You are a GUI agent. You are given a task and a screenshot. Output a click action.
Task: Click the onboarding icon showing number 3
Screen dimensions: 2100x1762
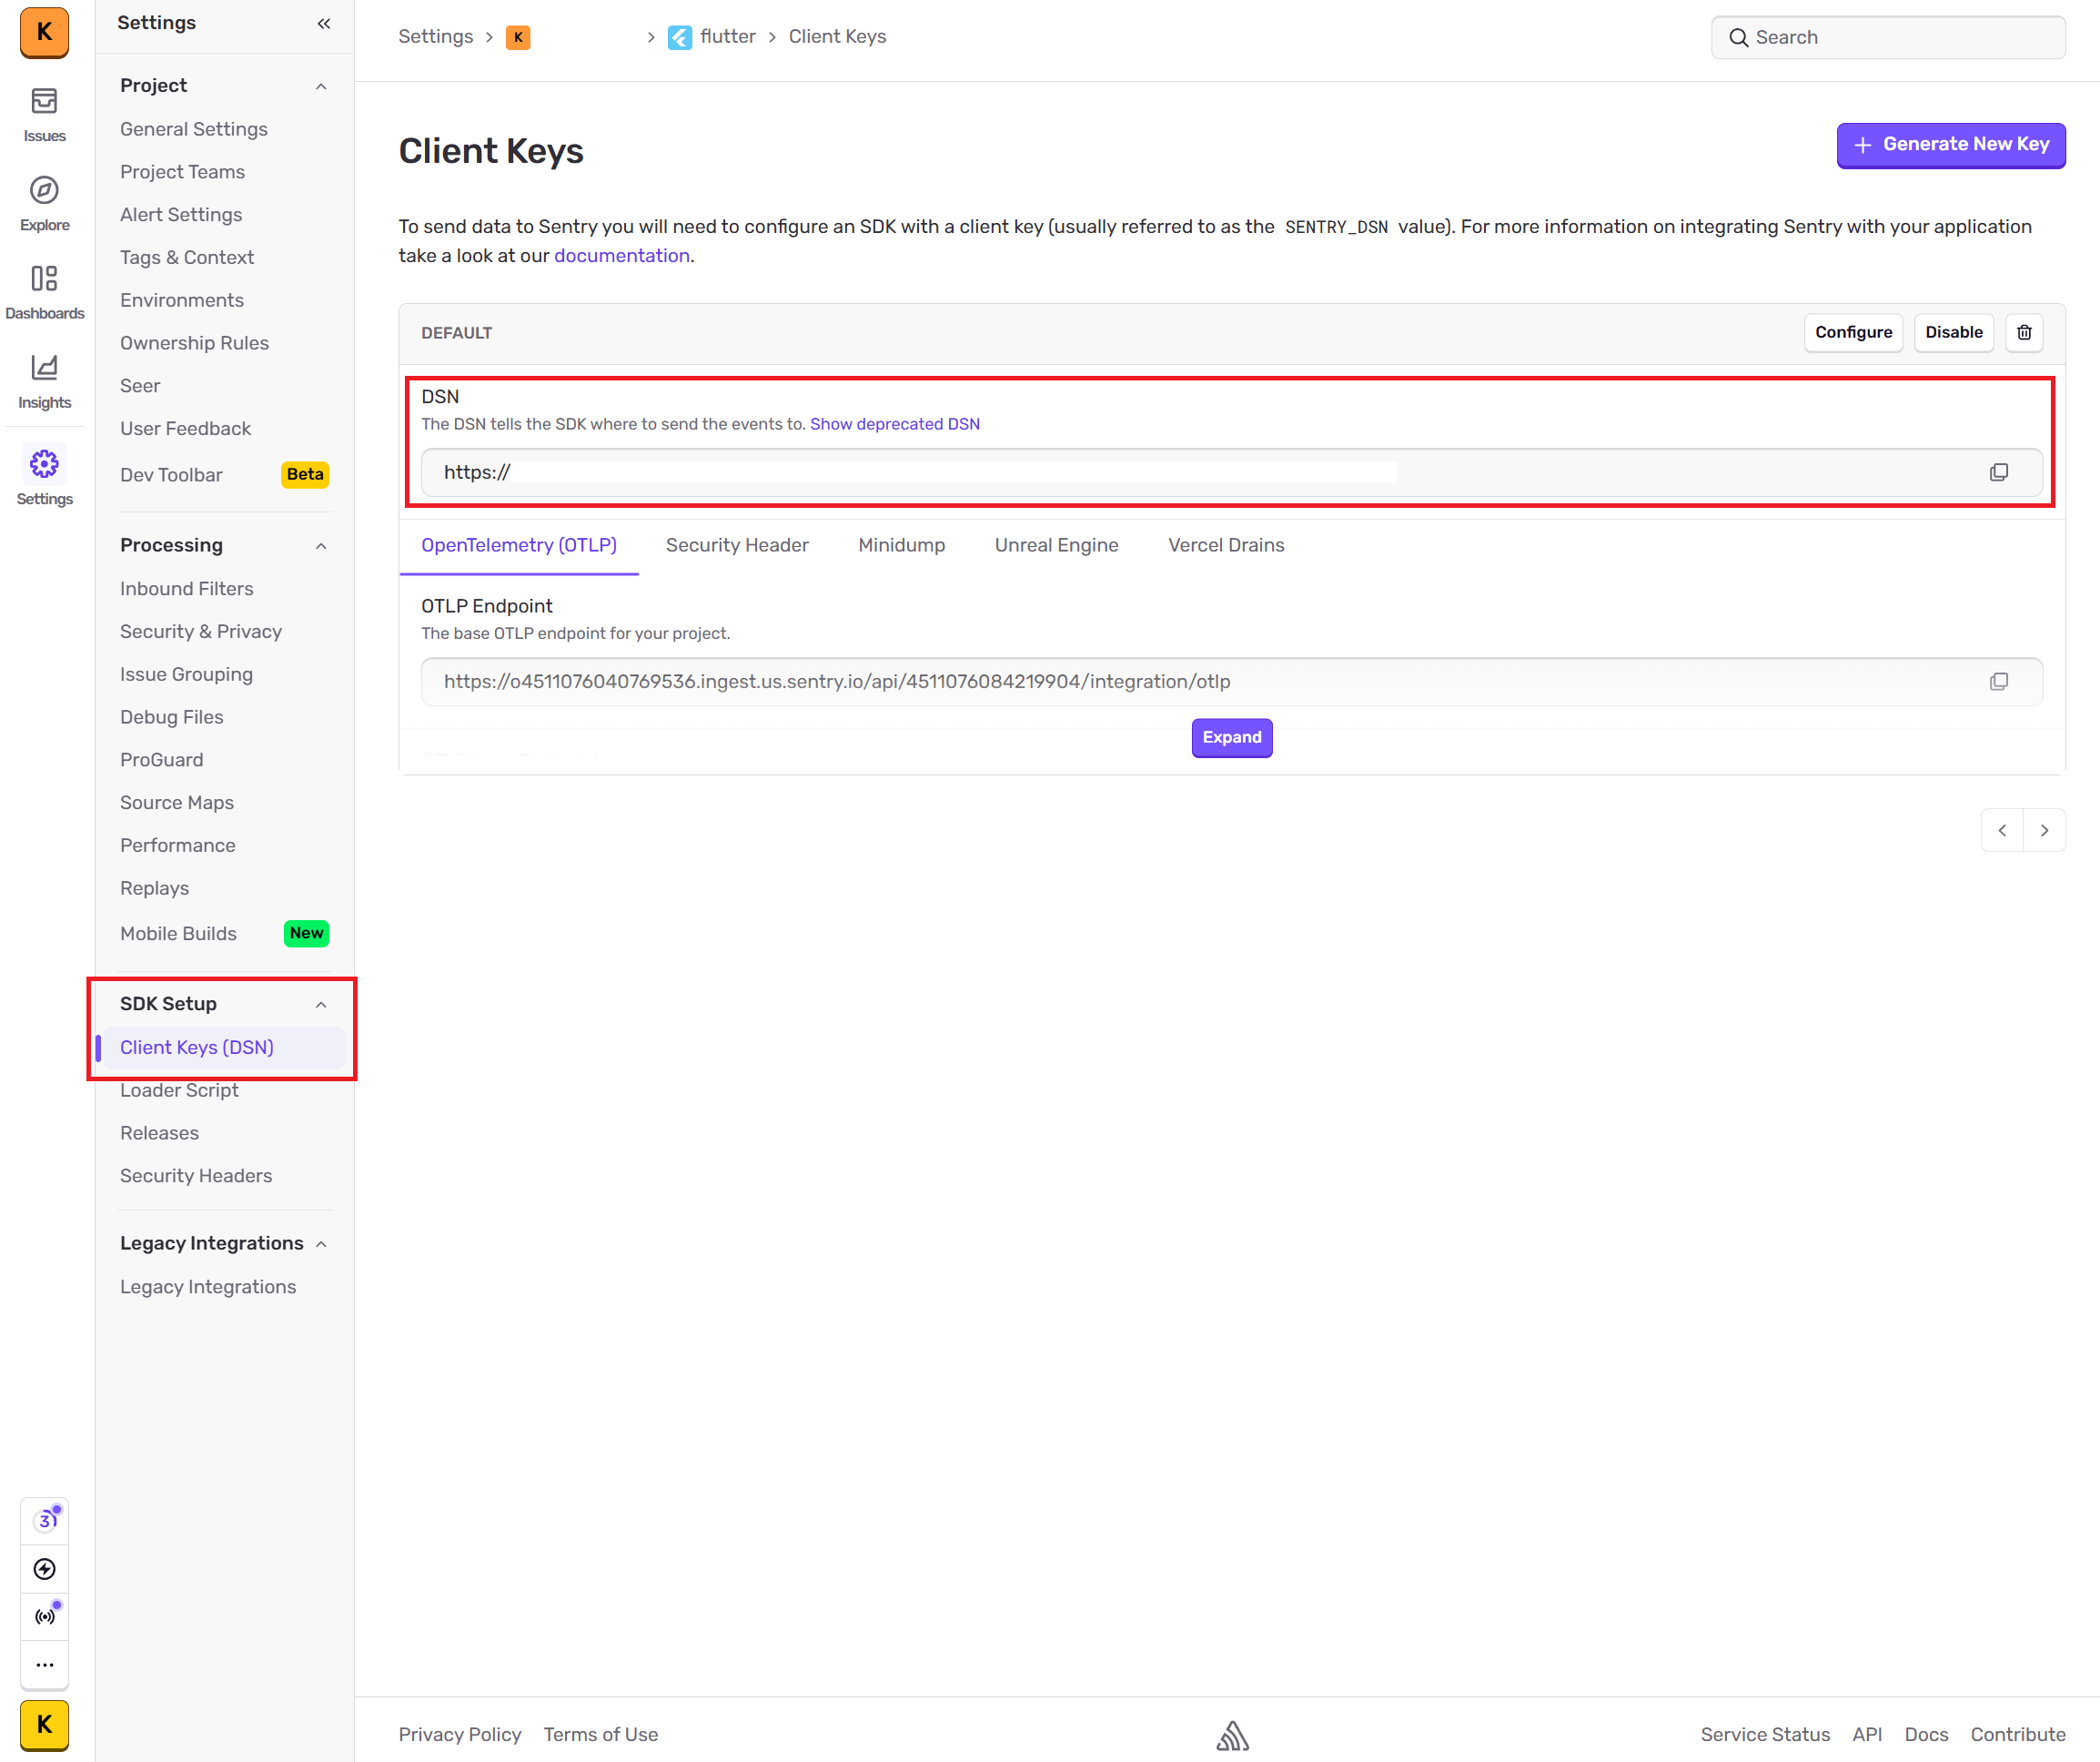tap(44, 1520)
